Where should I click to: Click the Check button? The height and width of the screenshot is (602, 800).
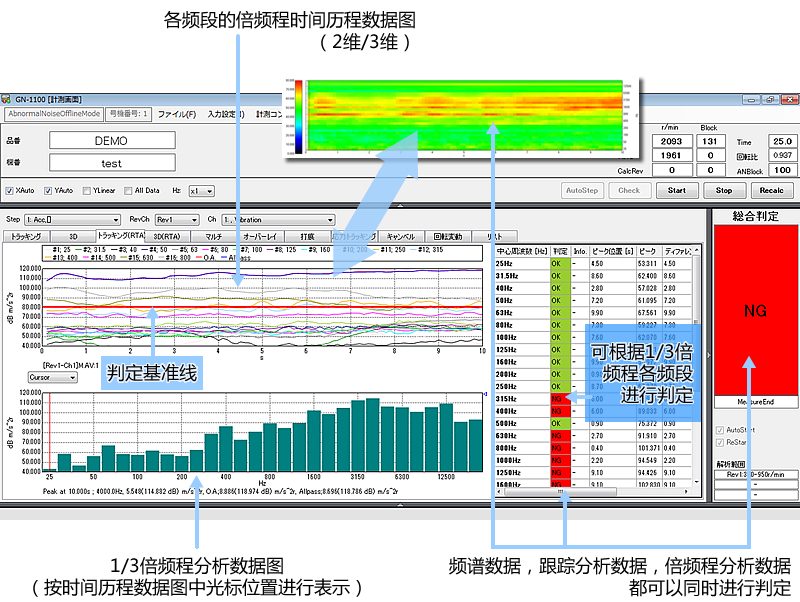pos(629,190)
